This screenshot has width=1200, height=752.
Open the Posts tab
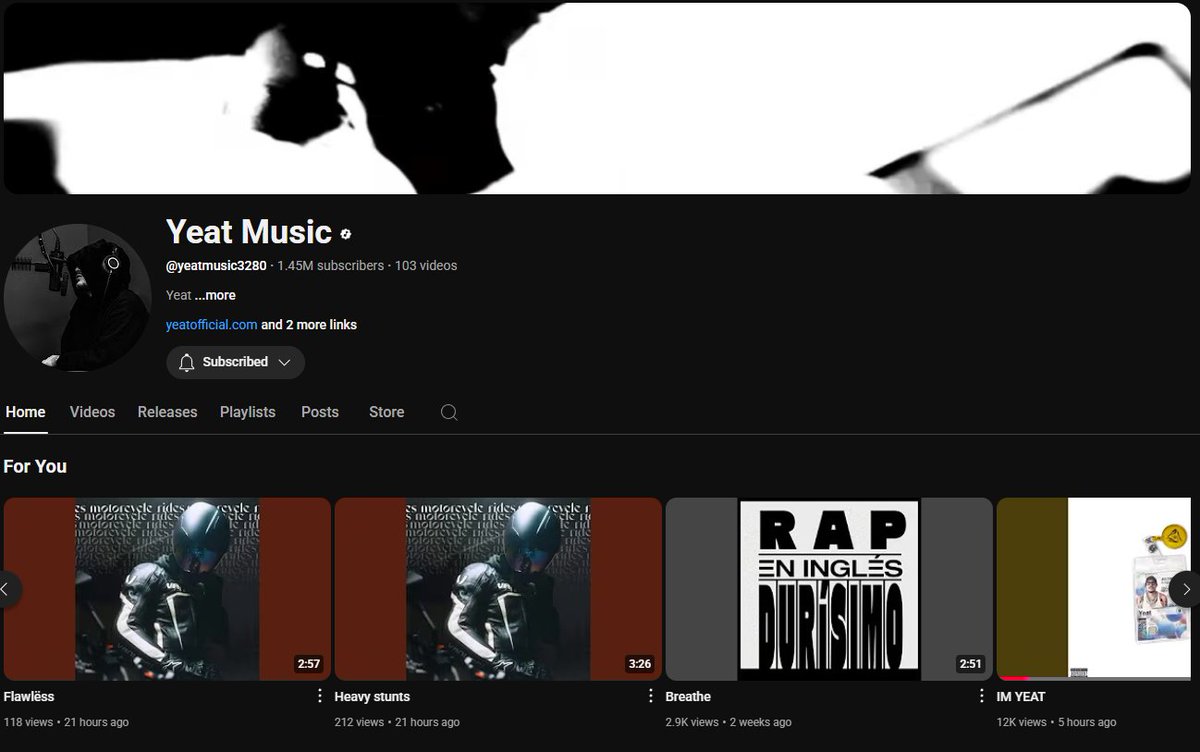pyautogui.click(x=320, y=412)
